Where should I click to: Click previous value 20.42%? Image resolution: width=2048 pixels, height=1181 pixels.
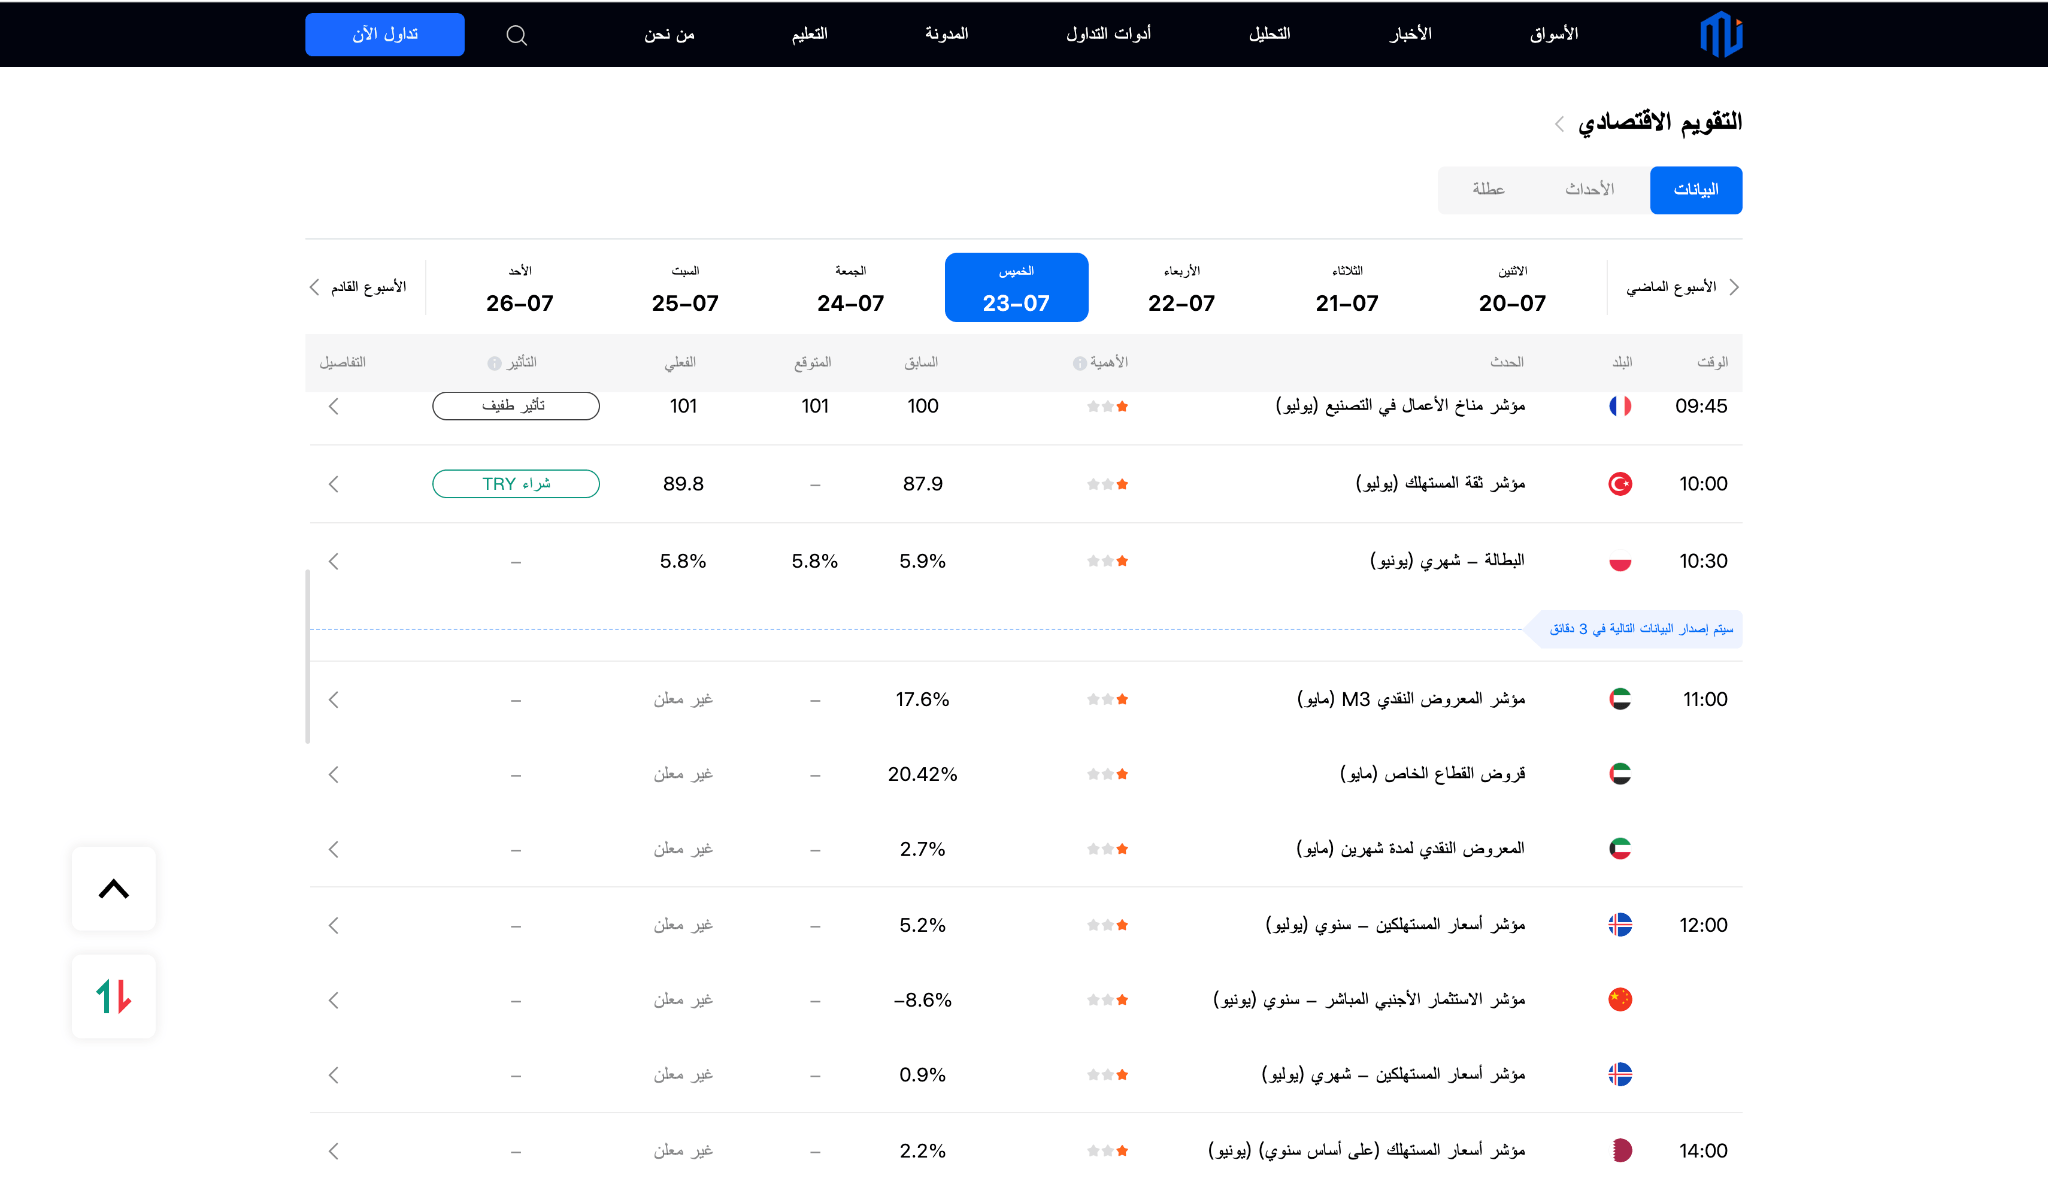[922, 774]
